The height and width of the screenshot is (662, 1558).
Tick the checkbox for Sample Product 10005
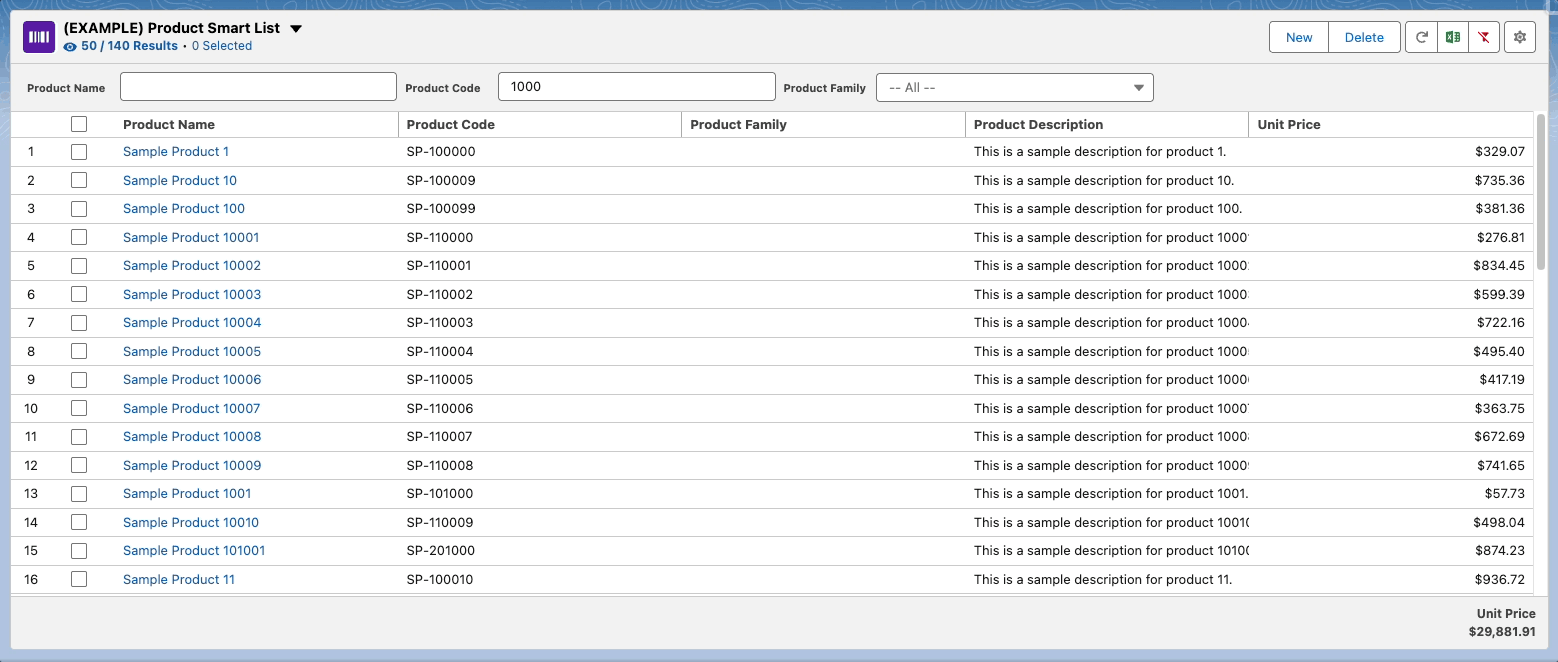click(79, 351)
